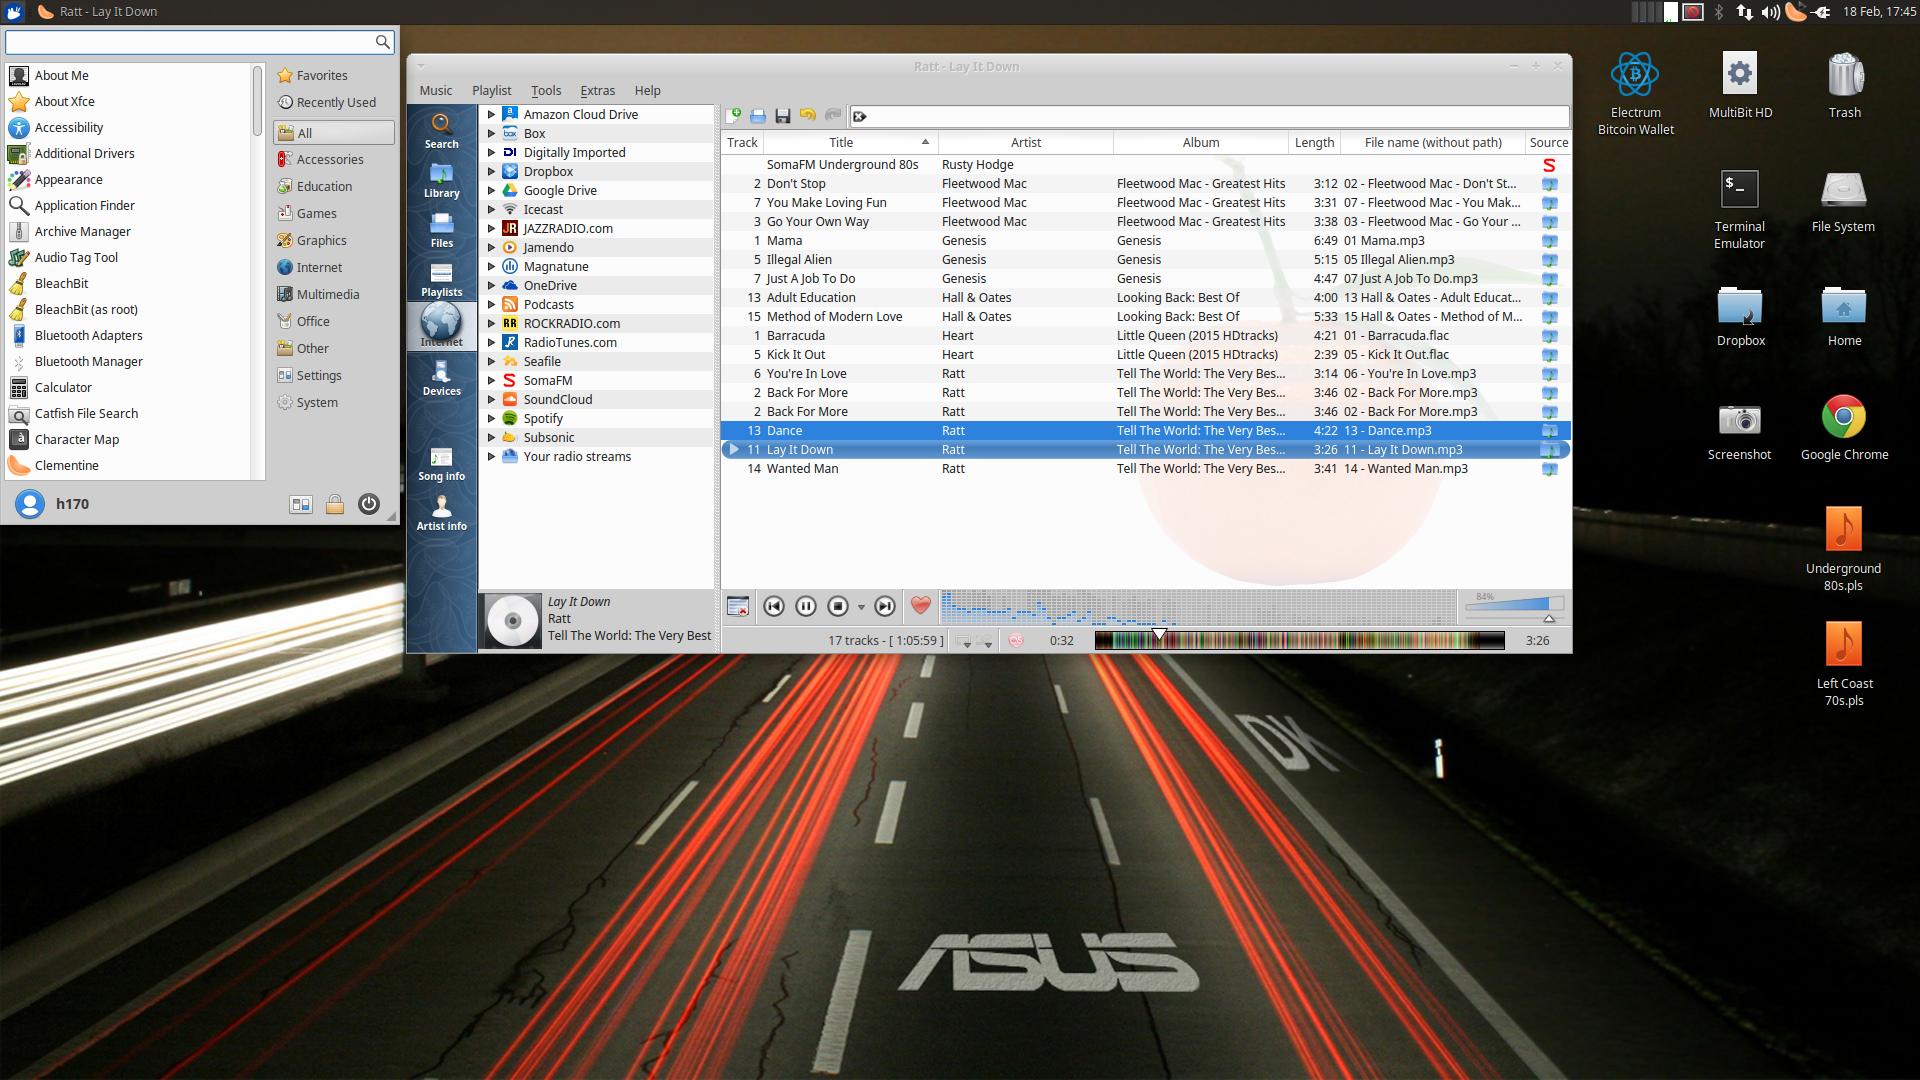
Task: Open MultiBit HD desktop icon
Action: [x=1740, y=85]
